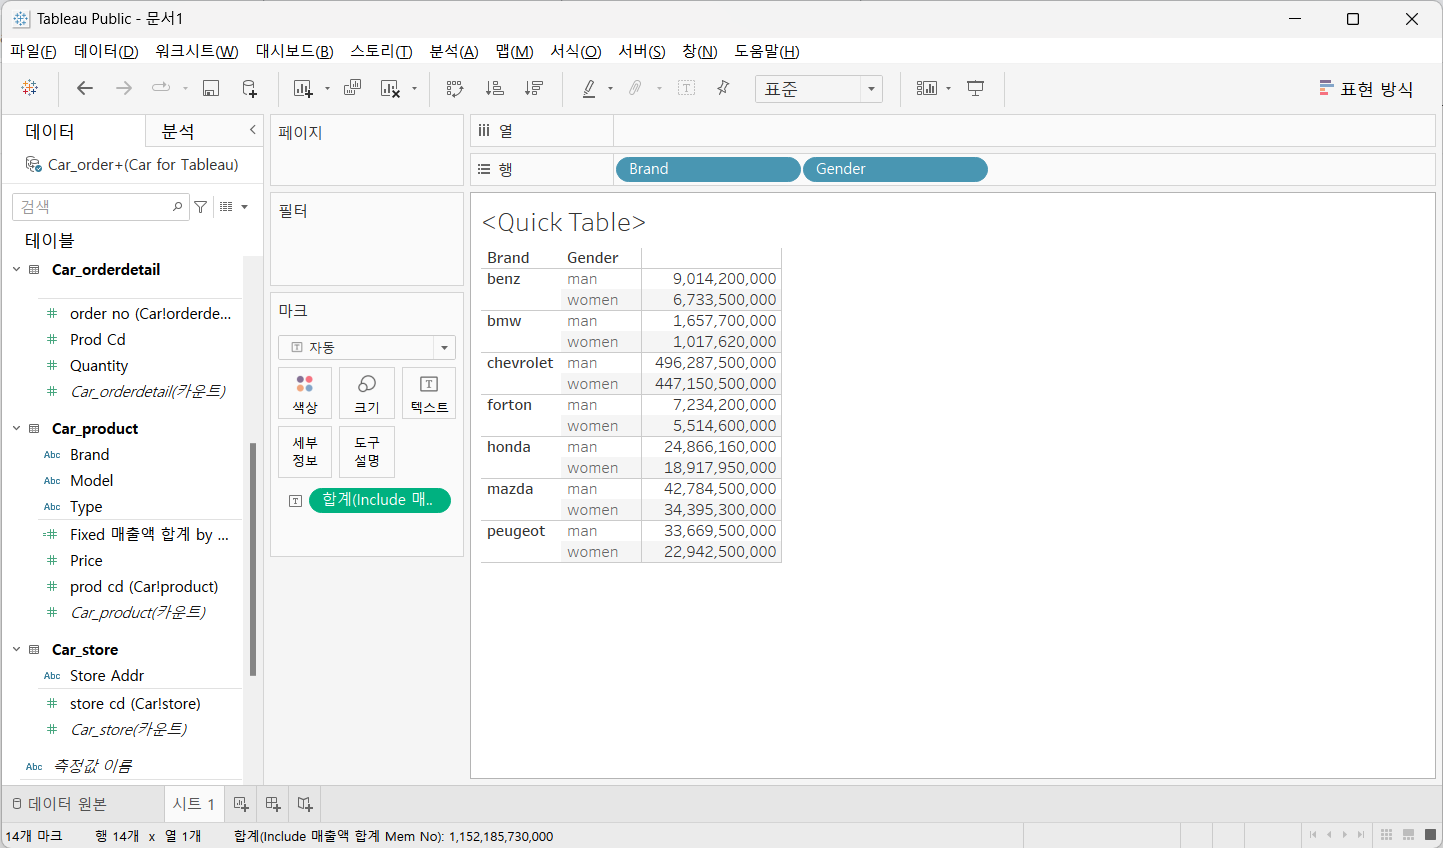This screenshot has width=1443, height=848.
Task: Click the search magnifier icon
Action: [x=178, y=207]
